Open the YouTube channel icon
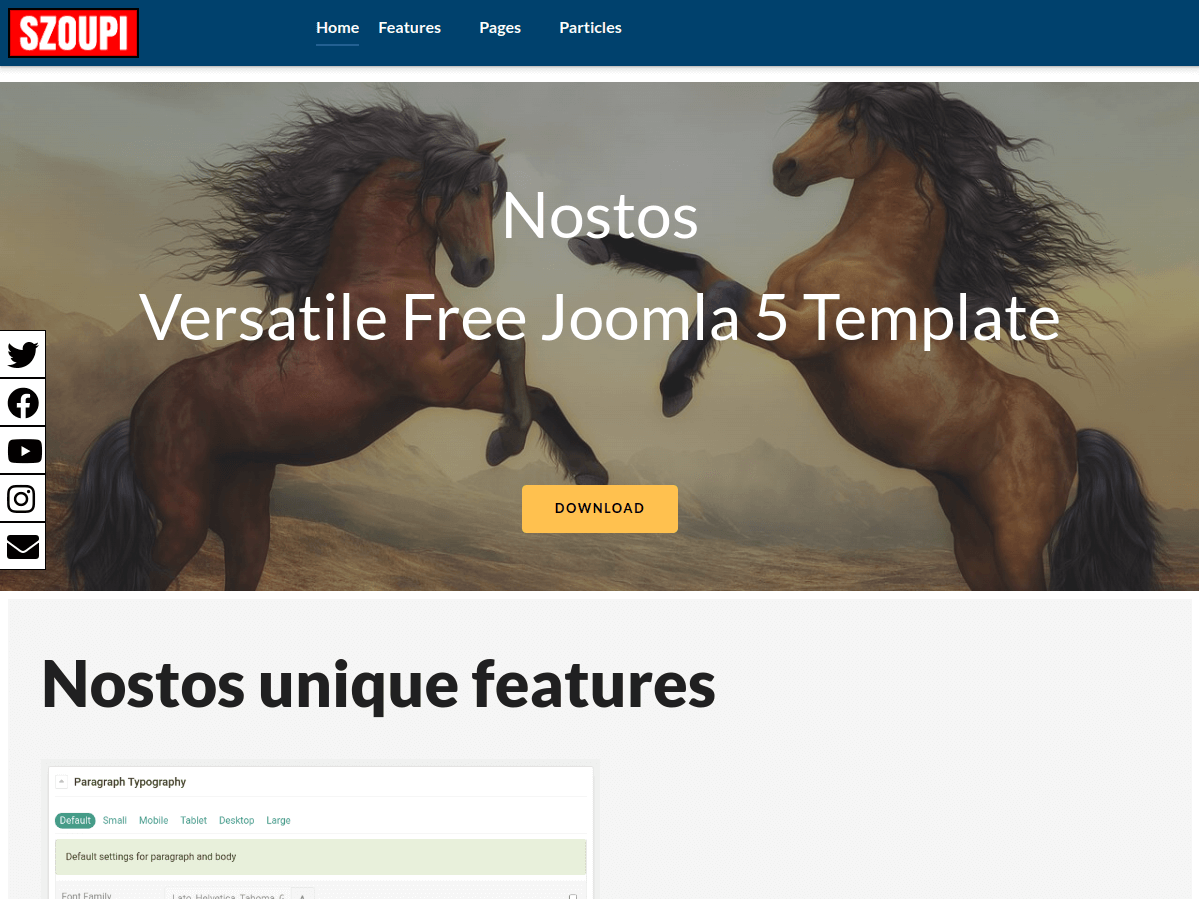This screenshot has height=899, width=1199. click(22, 450)
